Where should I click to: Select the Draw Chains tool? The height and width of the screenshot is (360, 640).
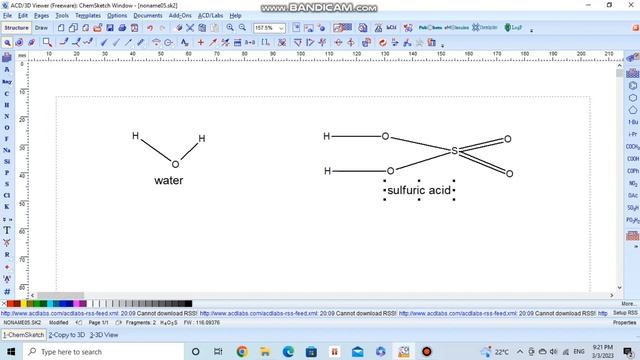pos(88,42)
